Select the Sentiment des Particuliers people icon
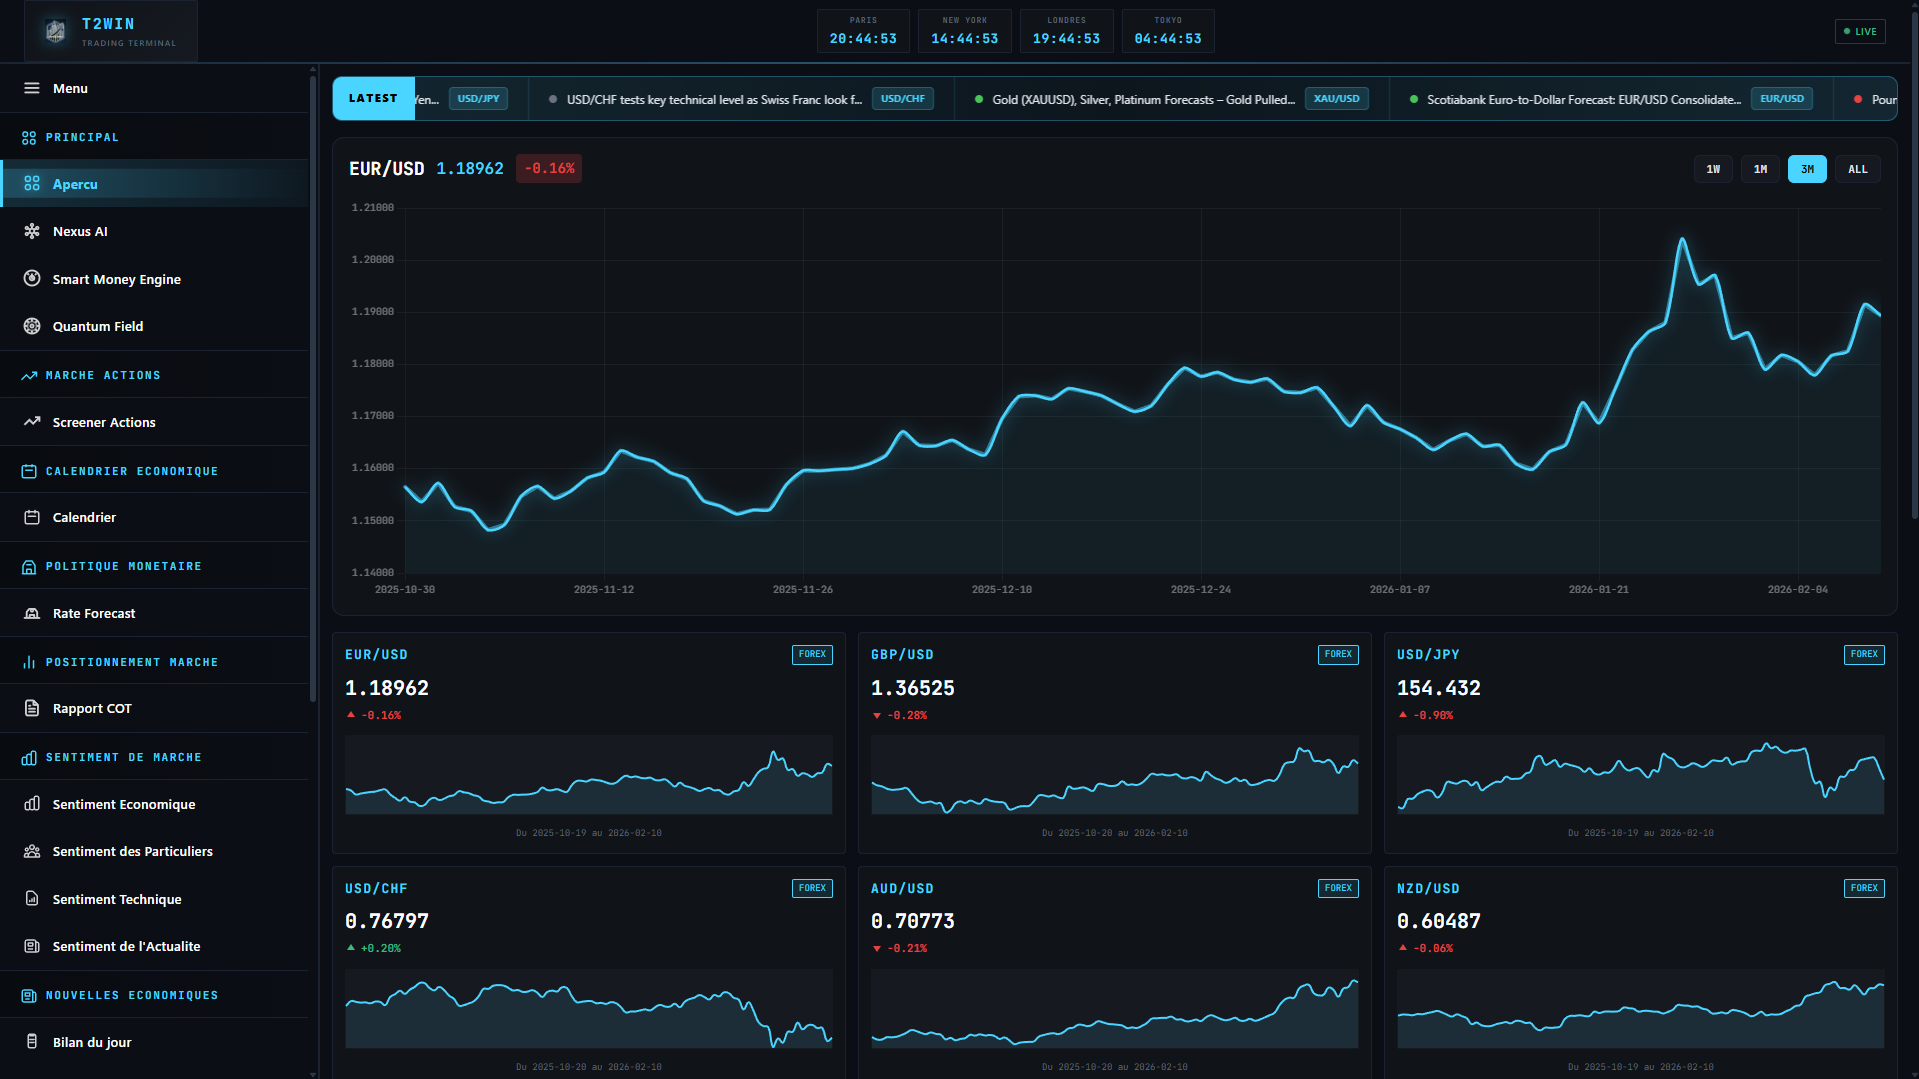Viewport: 1919px width, 1079px height. [x=32, y=851]
